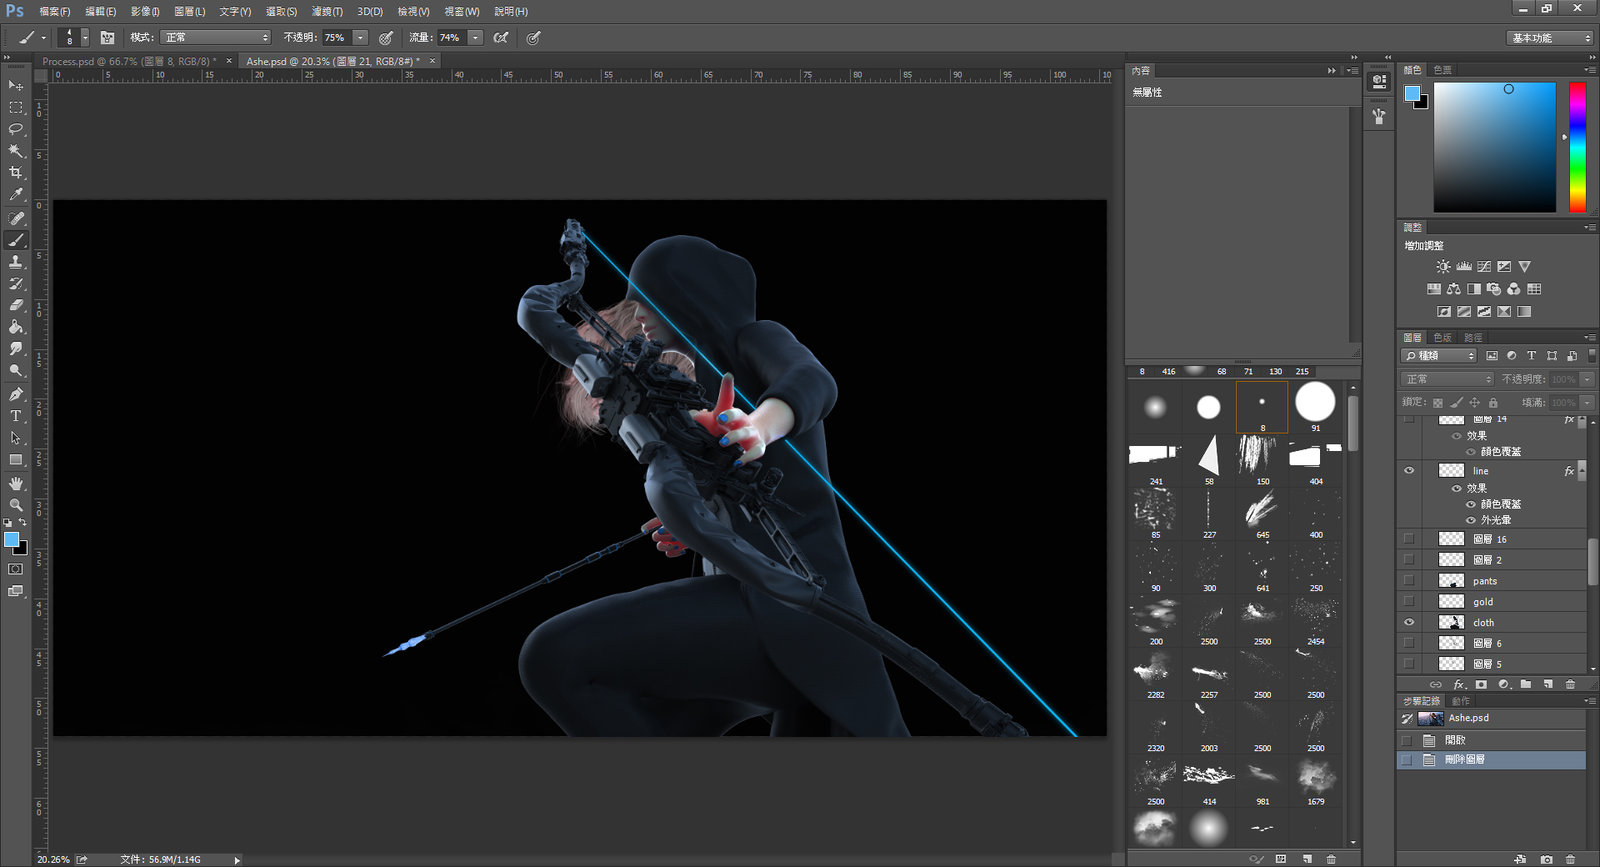This screenshot has height=867, width=1600.
Task: Click the foreground swatch in Color panel
Action: 1411,93
